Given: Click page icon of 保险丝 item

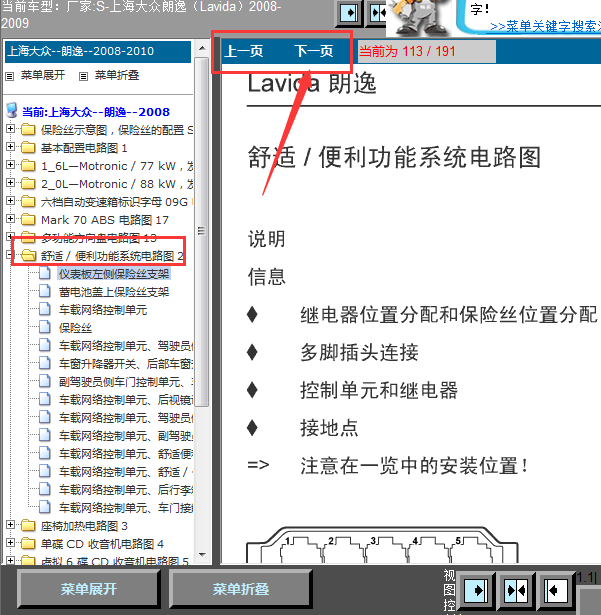Looking at the screenshot, I should (45, 327).
